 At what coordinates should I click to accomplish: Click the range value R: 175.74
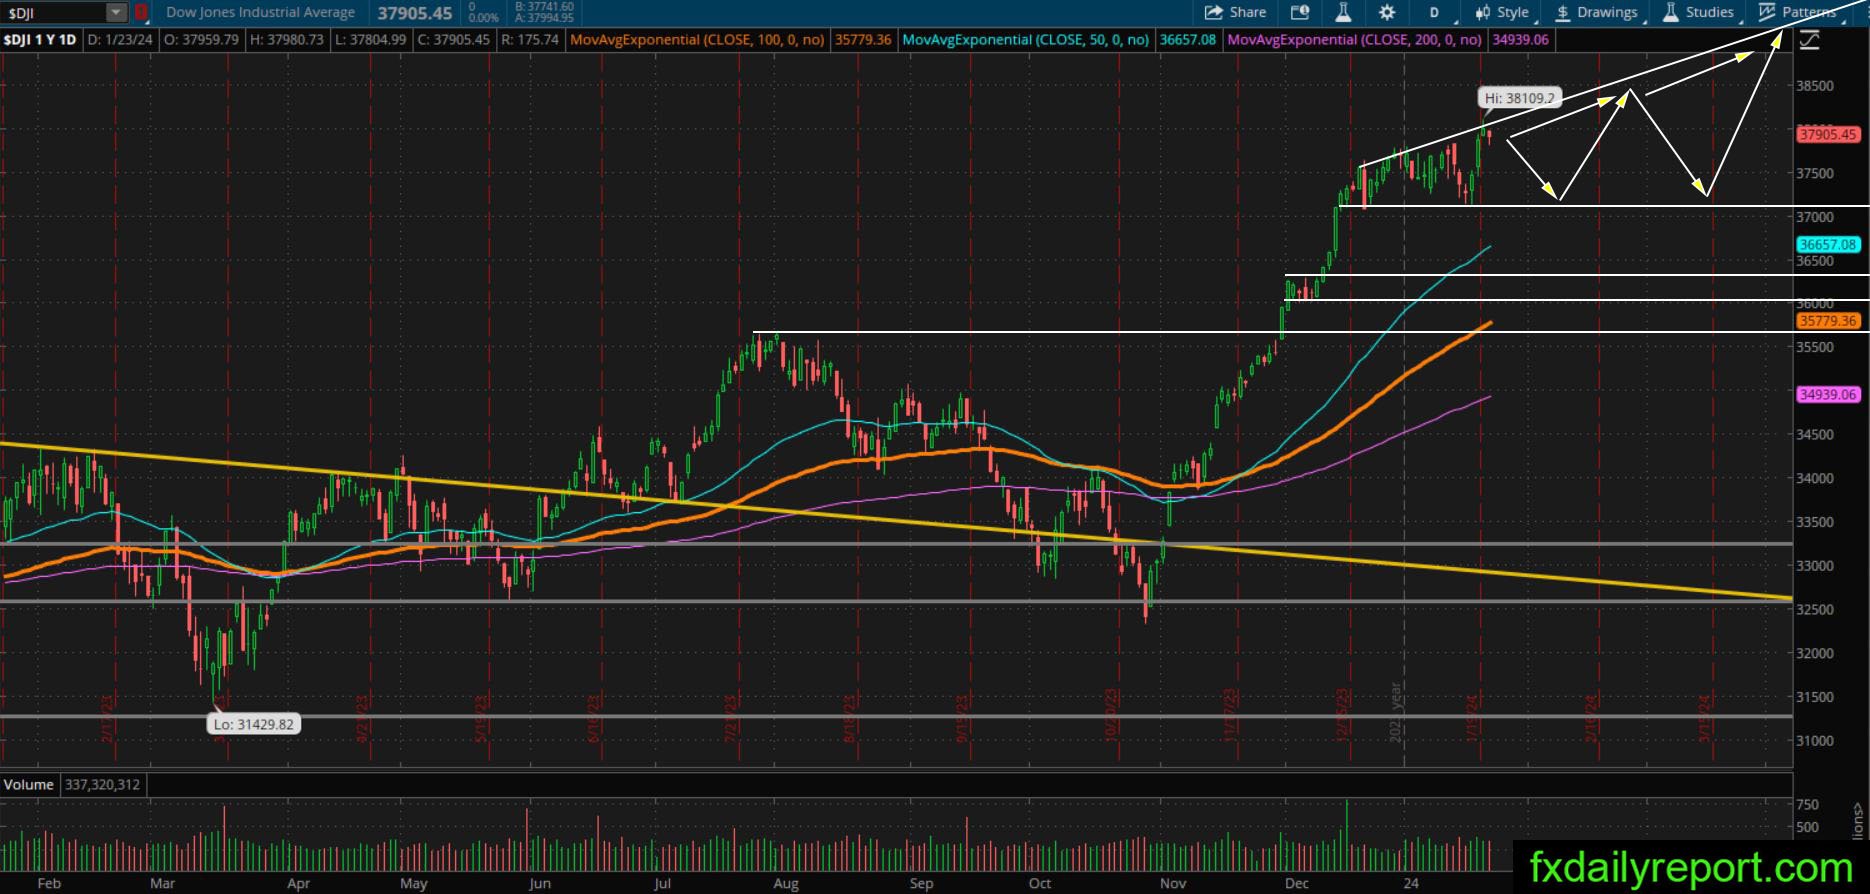click(x=530, y=40)
